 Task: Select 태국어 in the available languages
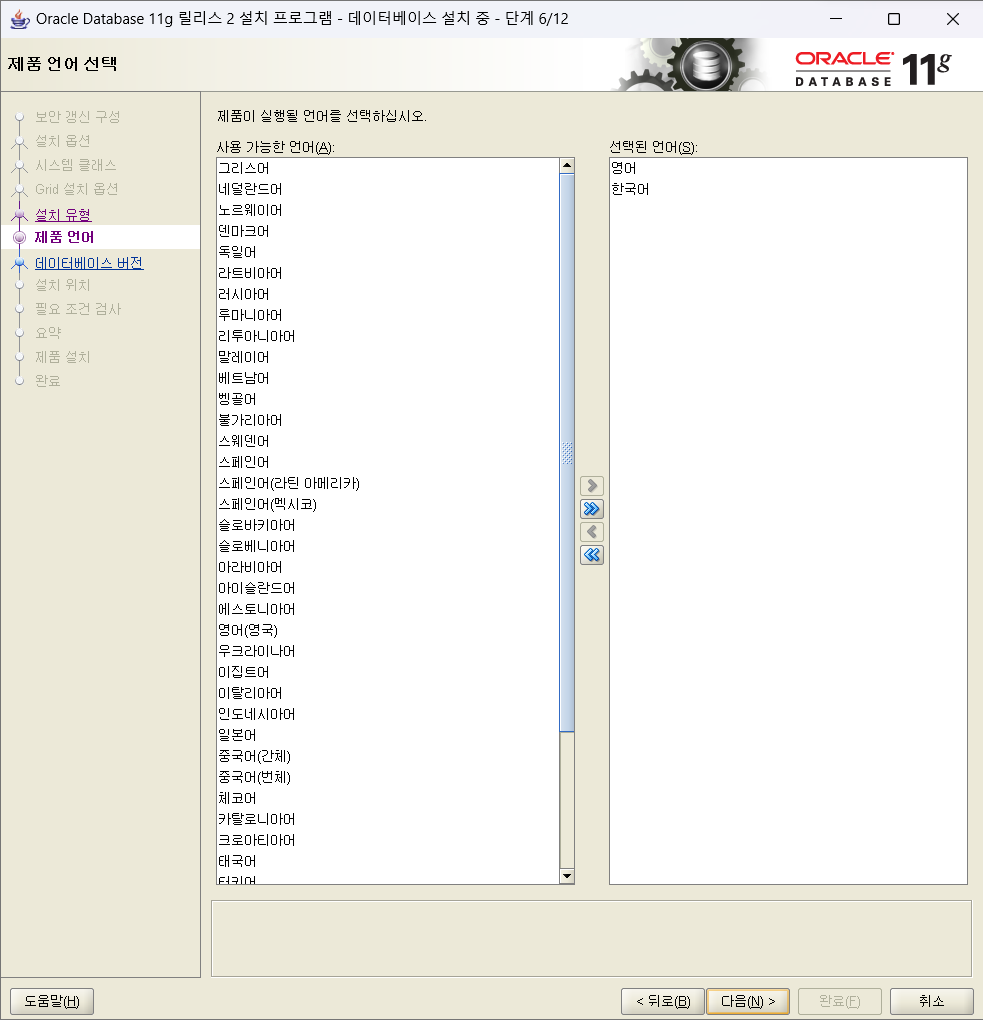[x=388, y=861]
